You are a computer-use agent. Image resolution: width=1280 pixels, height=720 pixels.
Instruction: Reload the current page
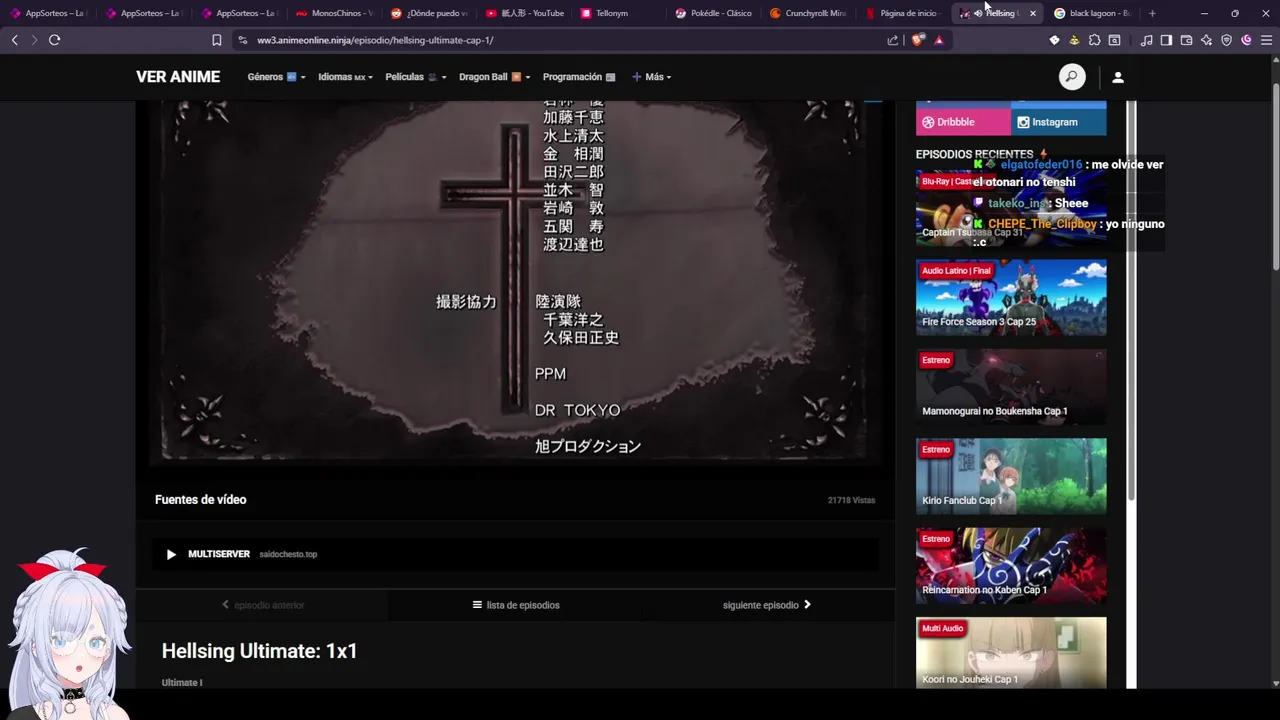[54, 40]
